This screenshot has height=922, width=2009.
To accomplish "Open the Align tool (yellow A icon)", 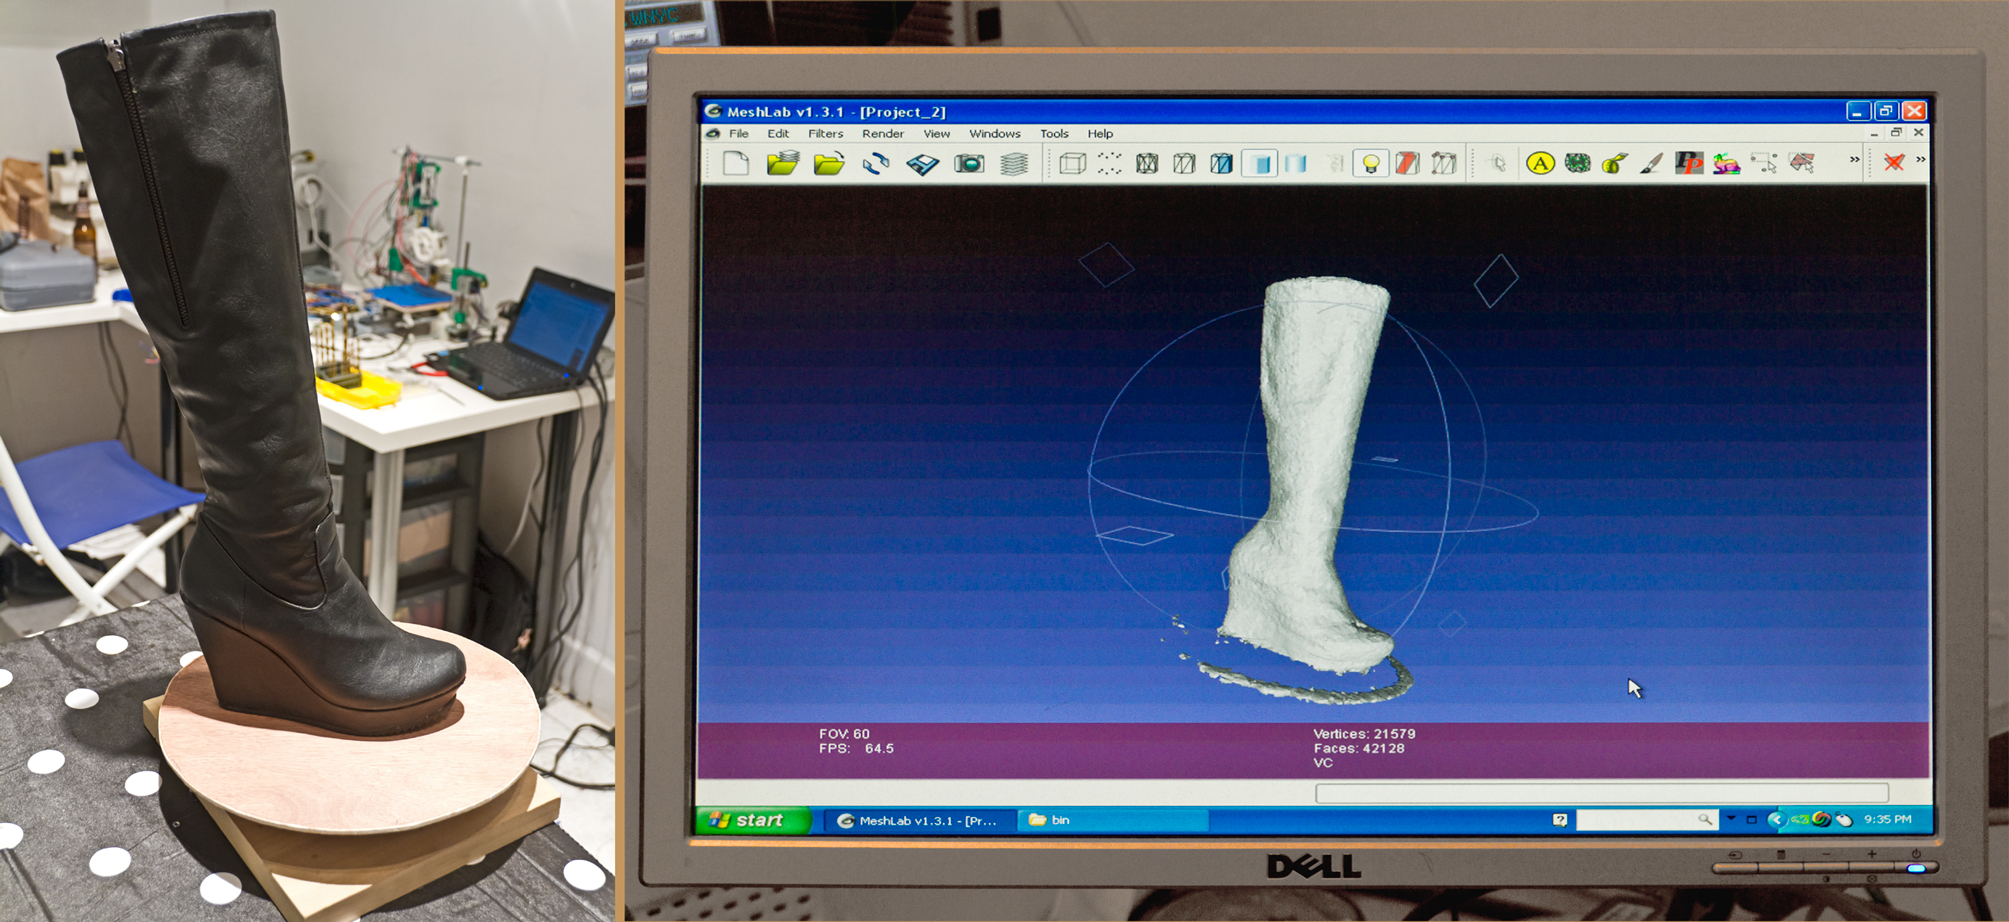I will (x=1540, y=163).
